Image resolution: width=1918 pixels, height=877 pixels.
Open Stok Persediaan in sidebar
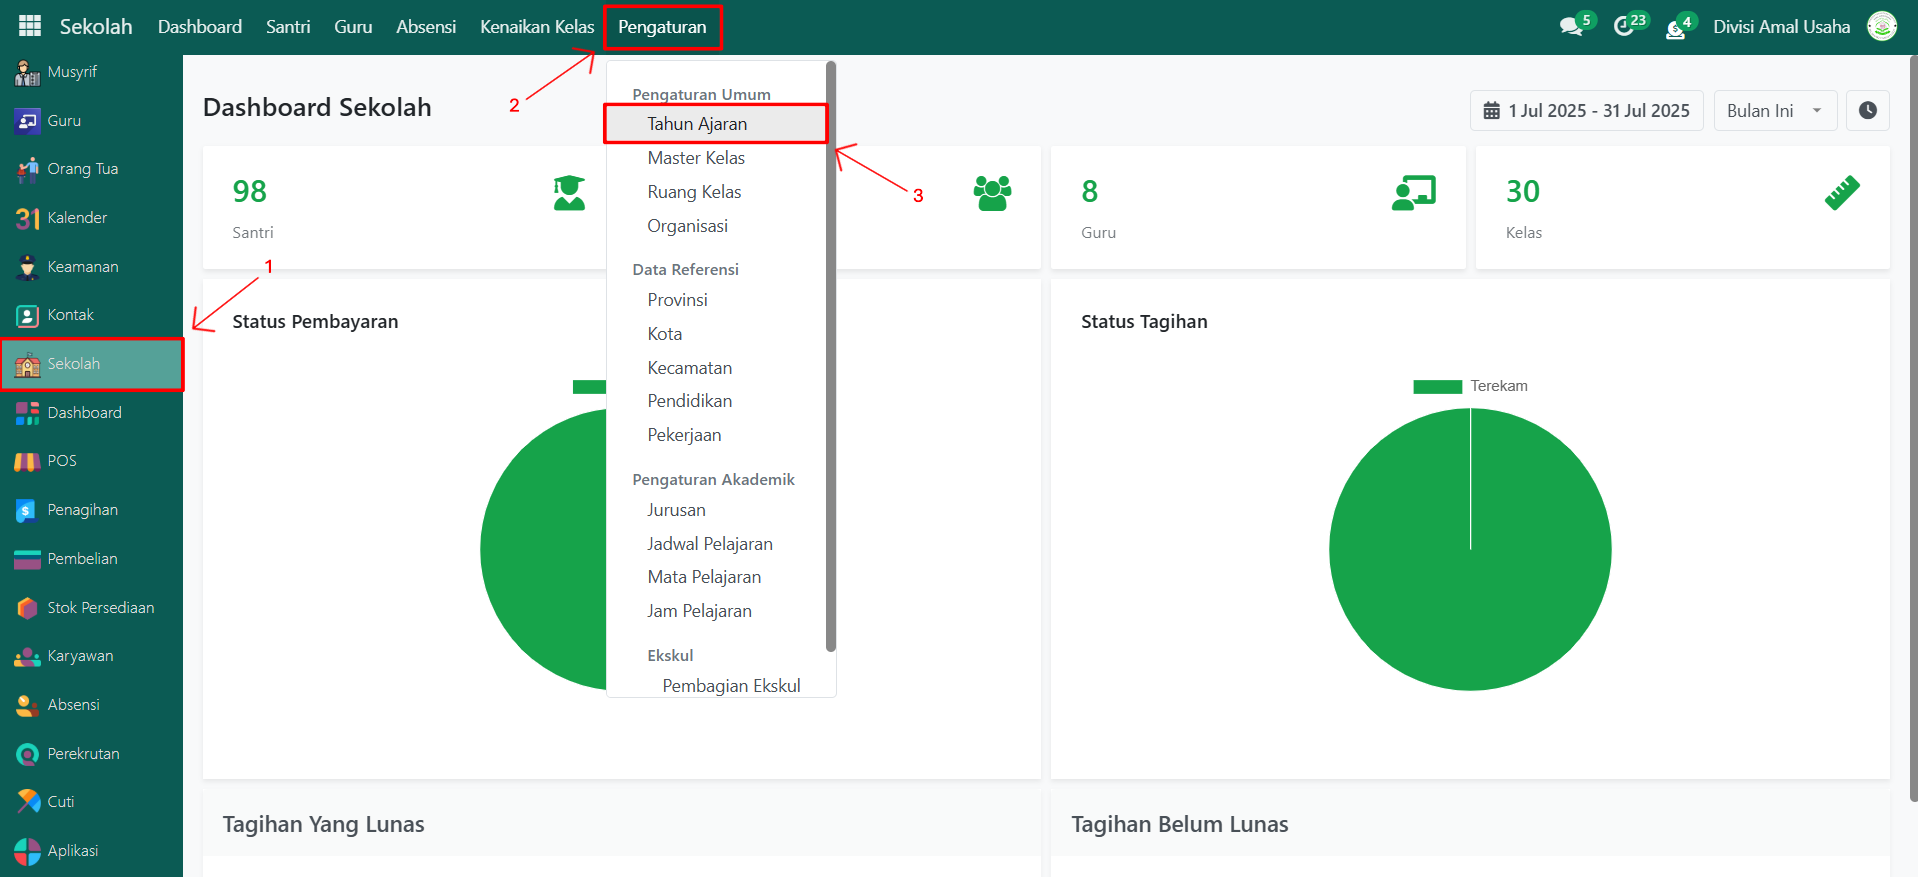[x=100, y=608]
